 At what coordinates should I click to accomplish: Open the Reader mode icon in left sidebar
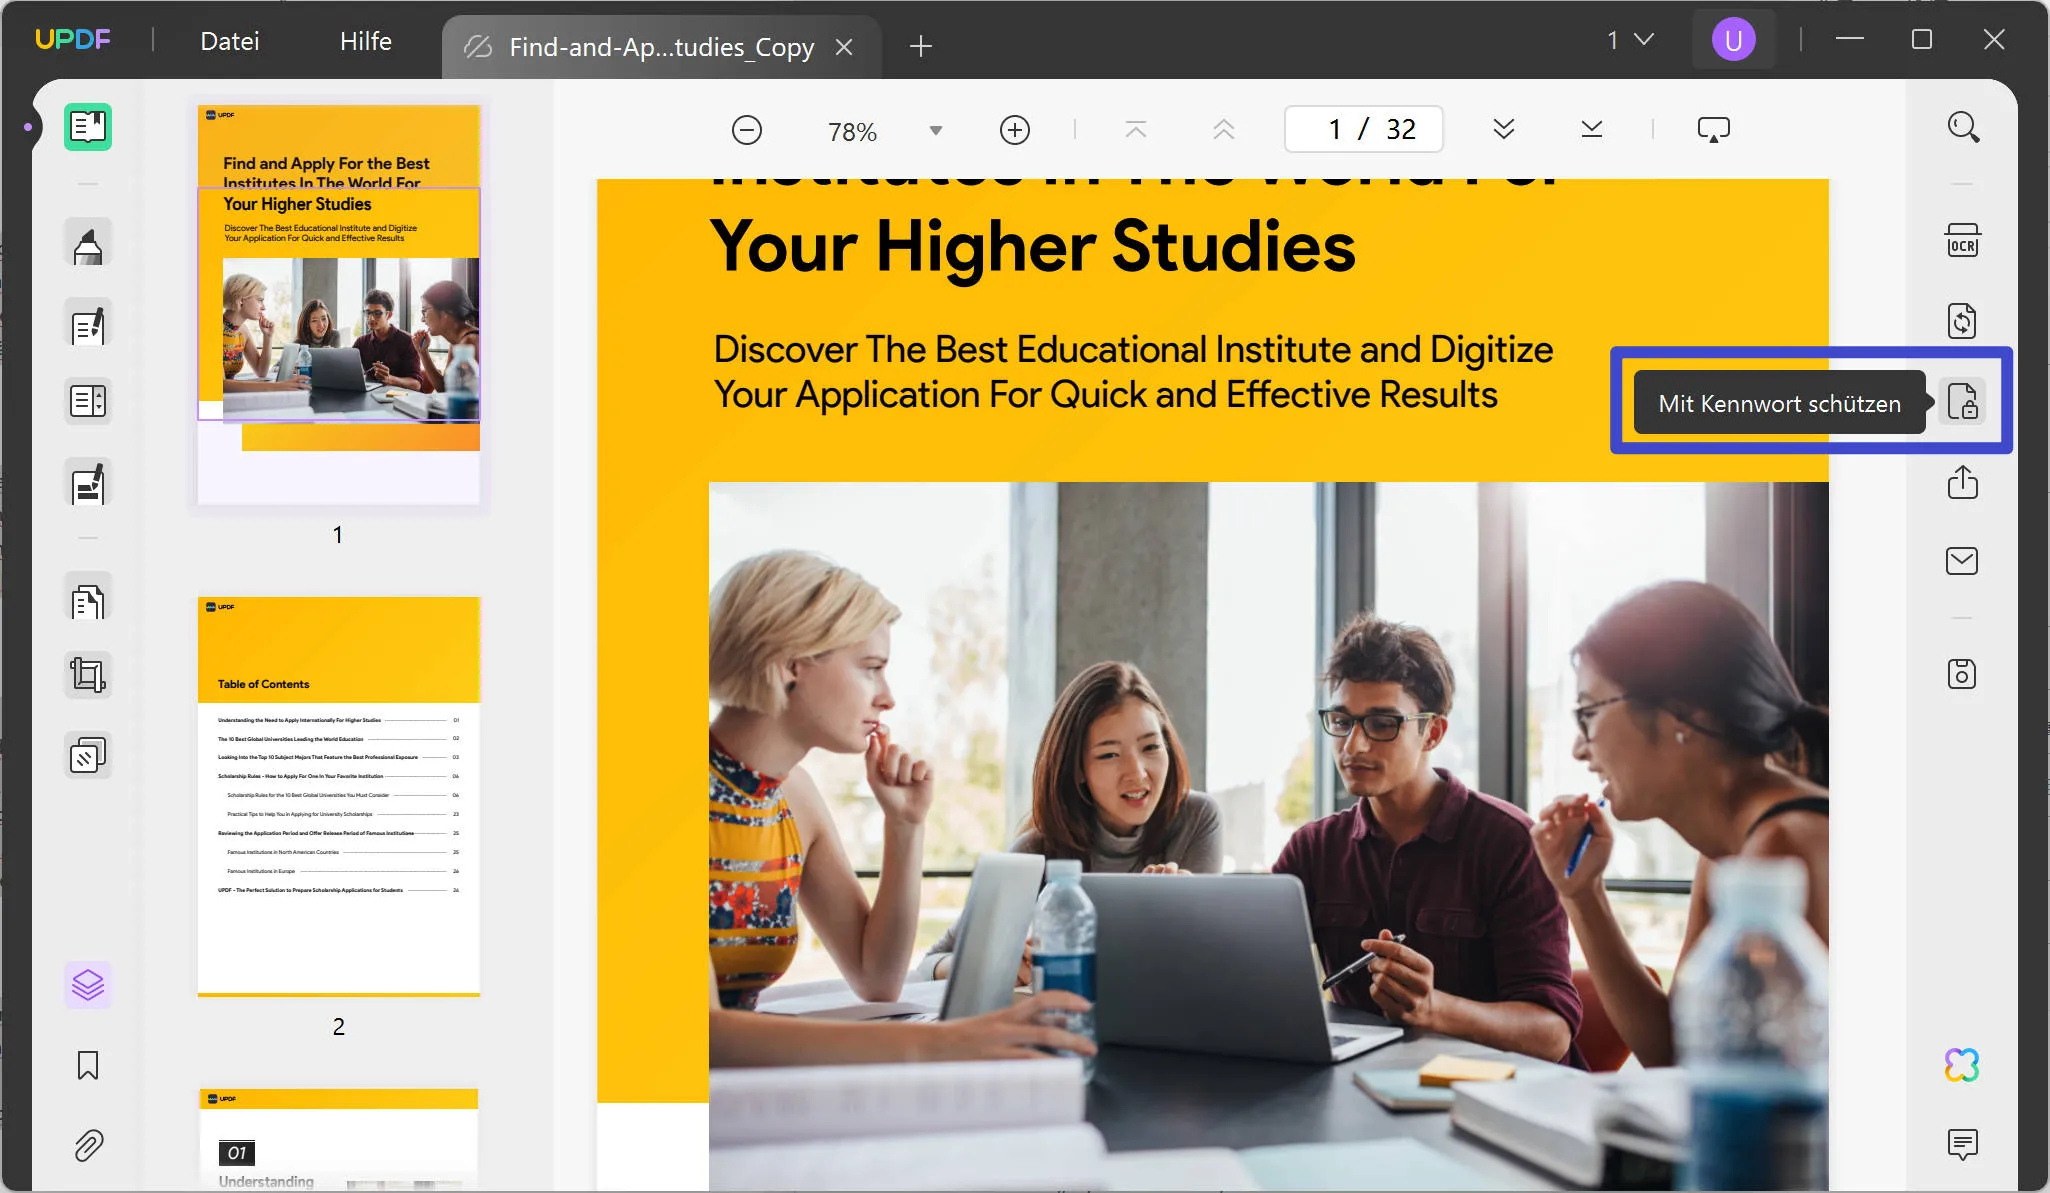click(x=88, y=127)
